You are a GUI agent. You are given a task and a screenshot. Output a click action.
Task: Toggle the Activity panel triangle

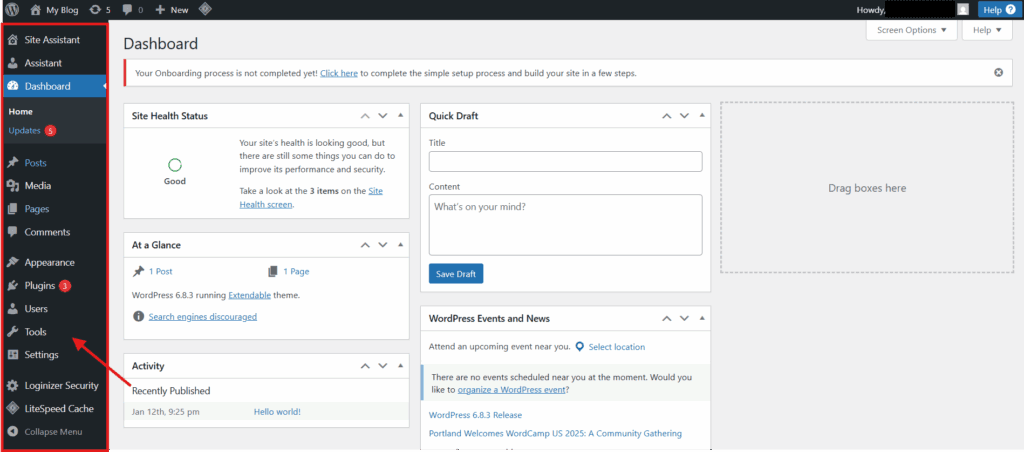coord(400,366)
